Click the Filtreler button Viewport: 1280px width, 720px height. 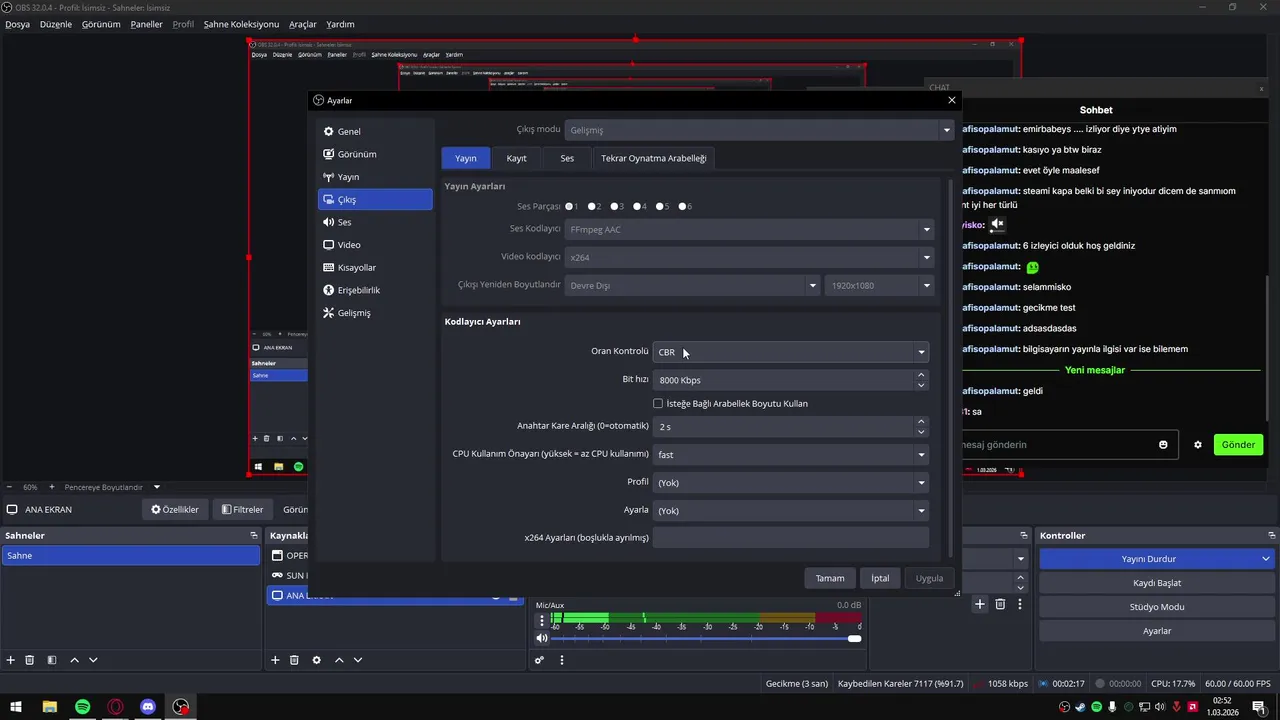point(242,509)
